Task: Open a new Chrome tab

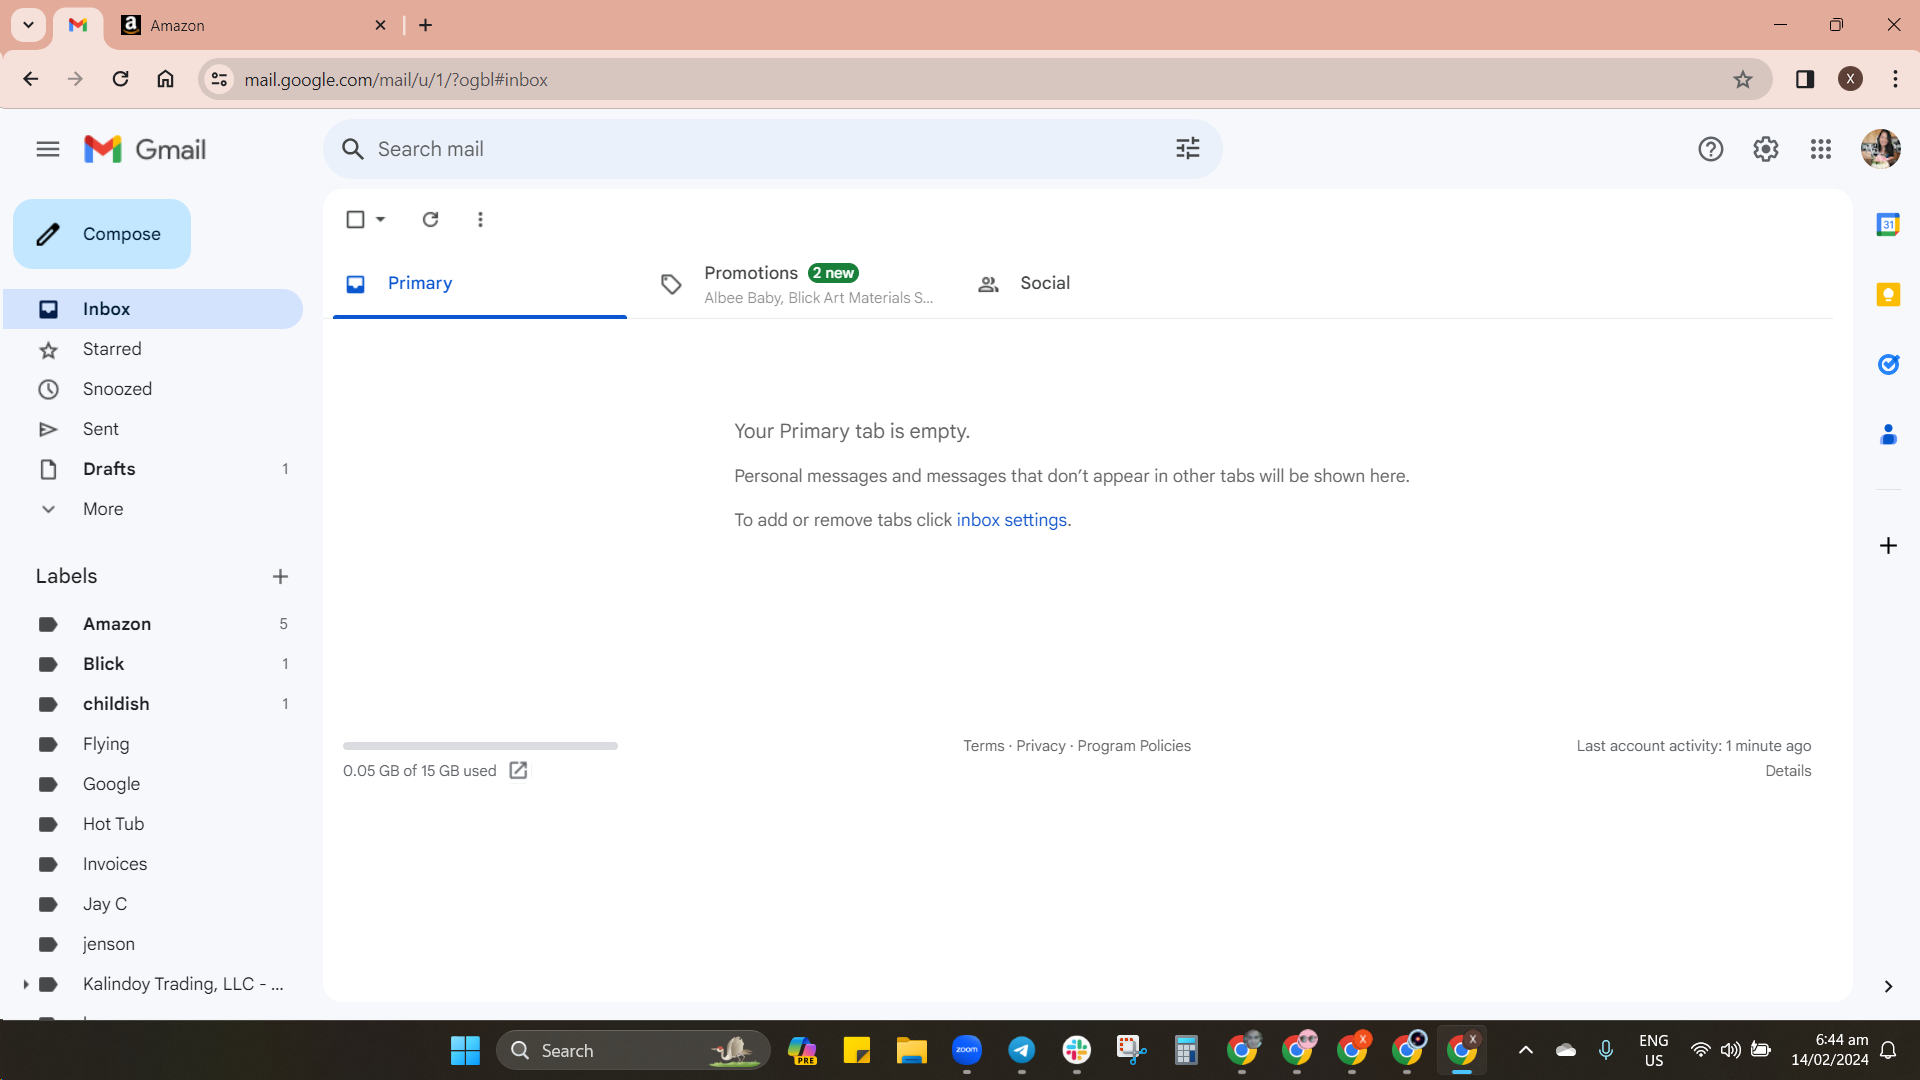Action: (425, 25)
